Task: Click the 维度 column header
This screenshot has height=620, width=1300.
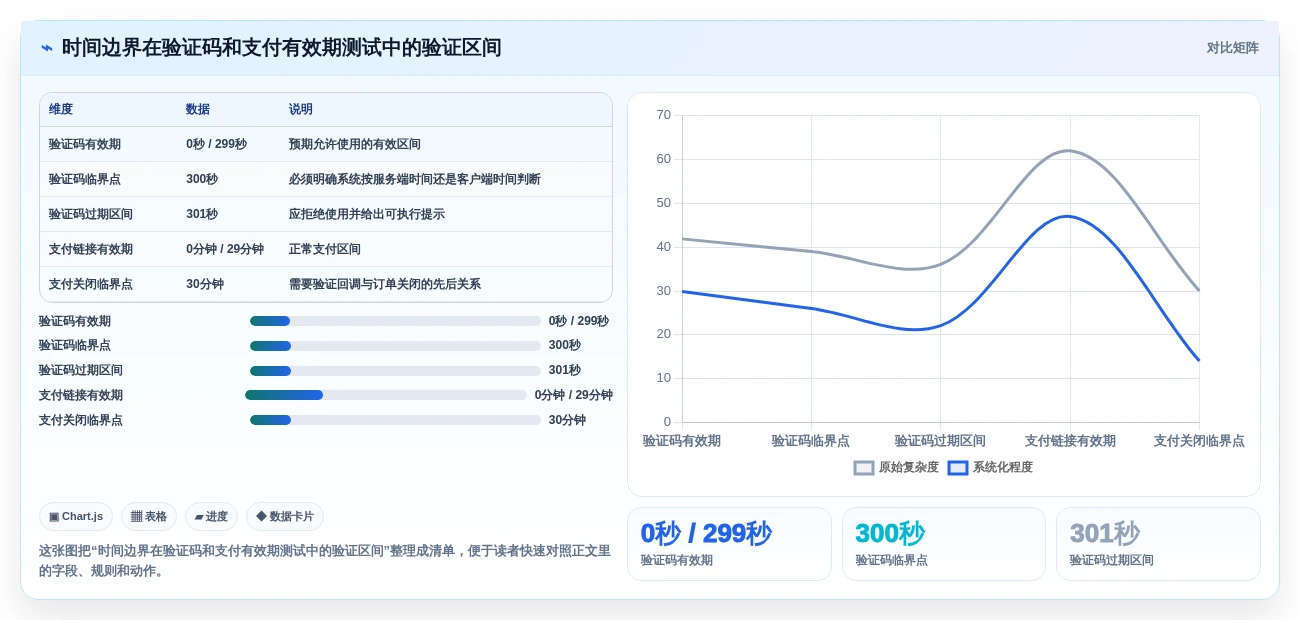Action: coord(61,110)
